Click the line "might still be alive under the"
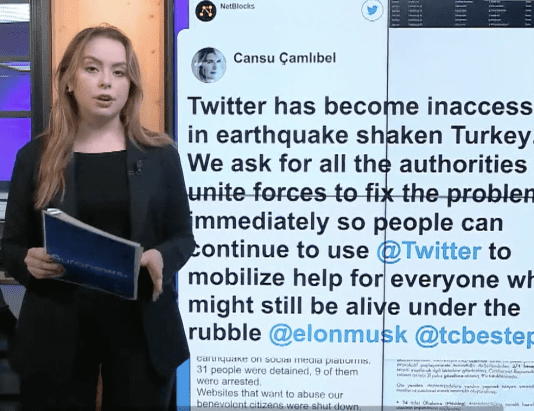Screen dimensions: 534x411 tap(354, 306)
